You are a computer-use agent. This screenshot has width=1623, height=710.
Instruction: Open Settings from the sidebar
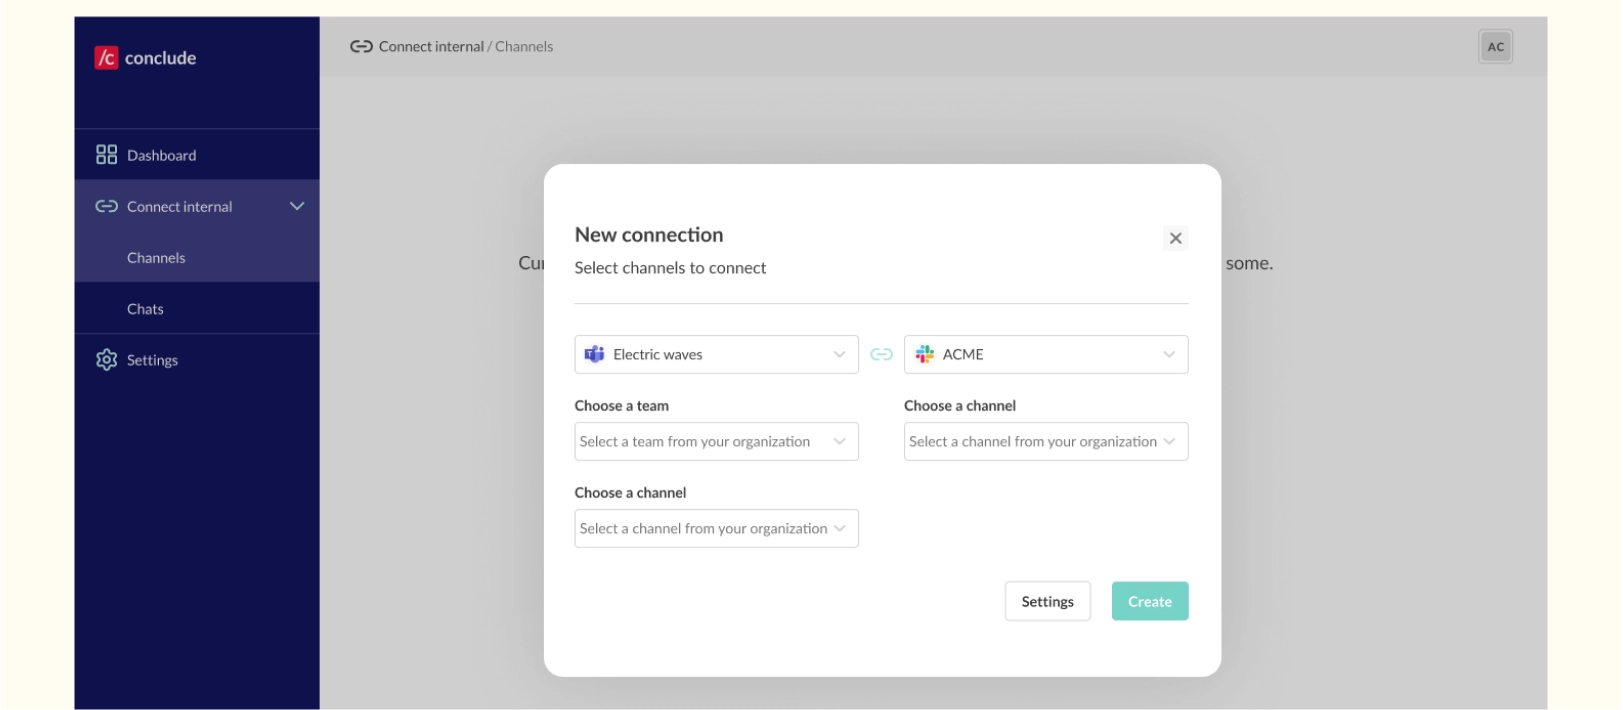(x=197, y=360)
